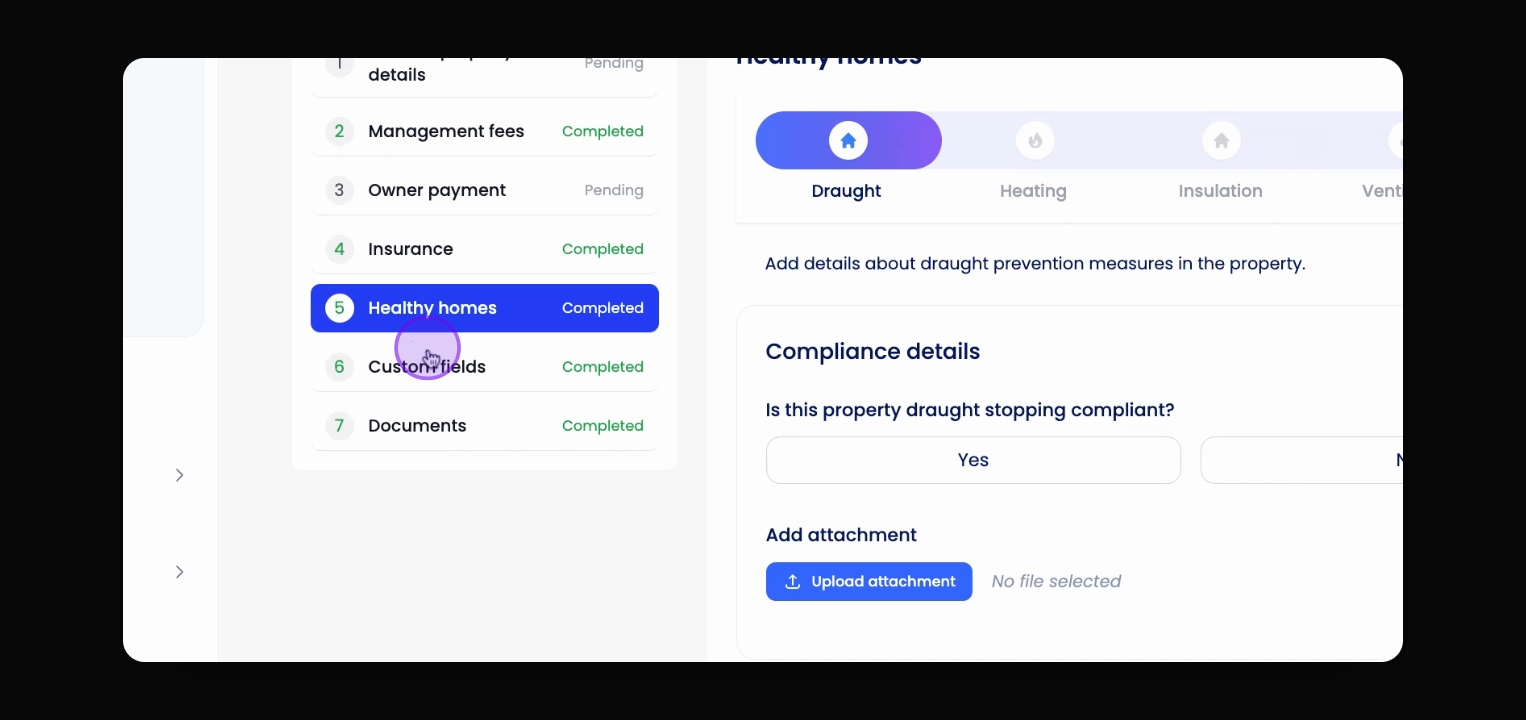Image resolution: width=1526 pixels, height=720 pixels.
Task: Click step number 2 circle
Action: pos(339,131)
